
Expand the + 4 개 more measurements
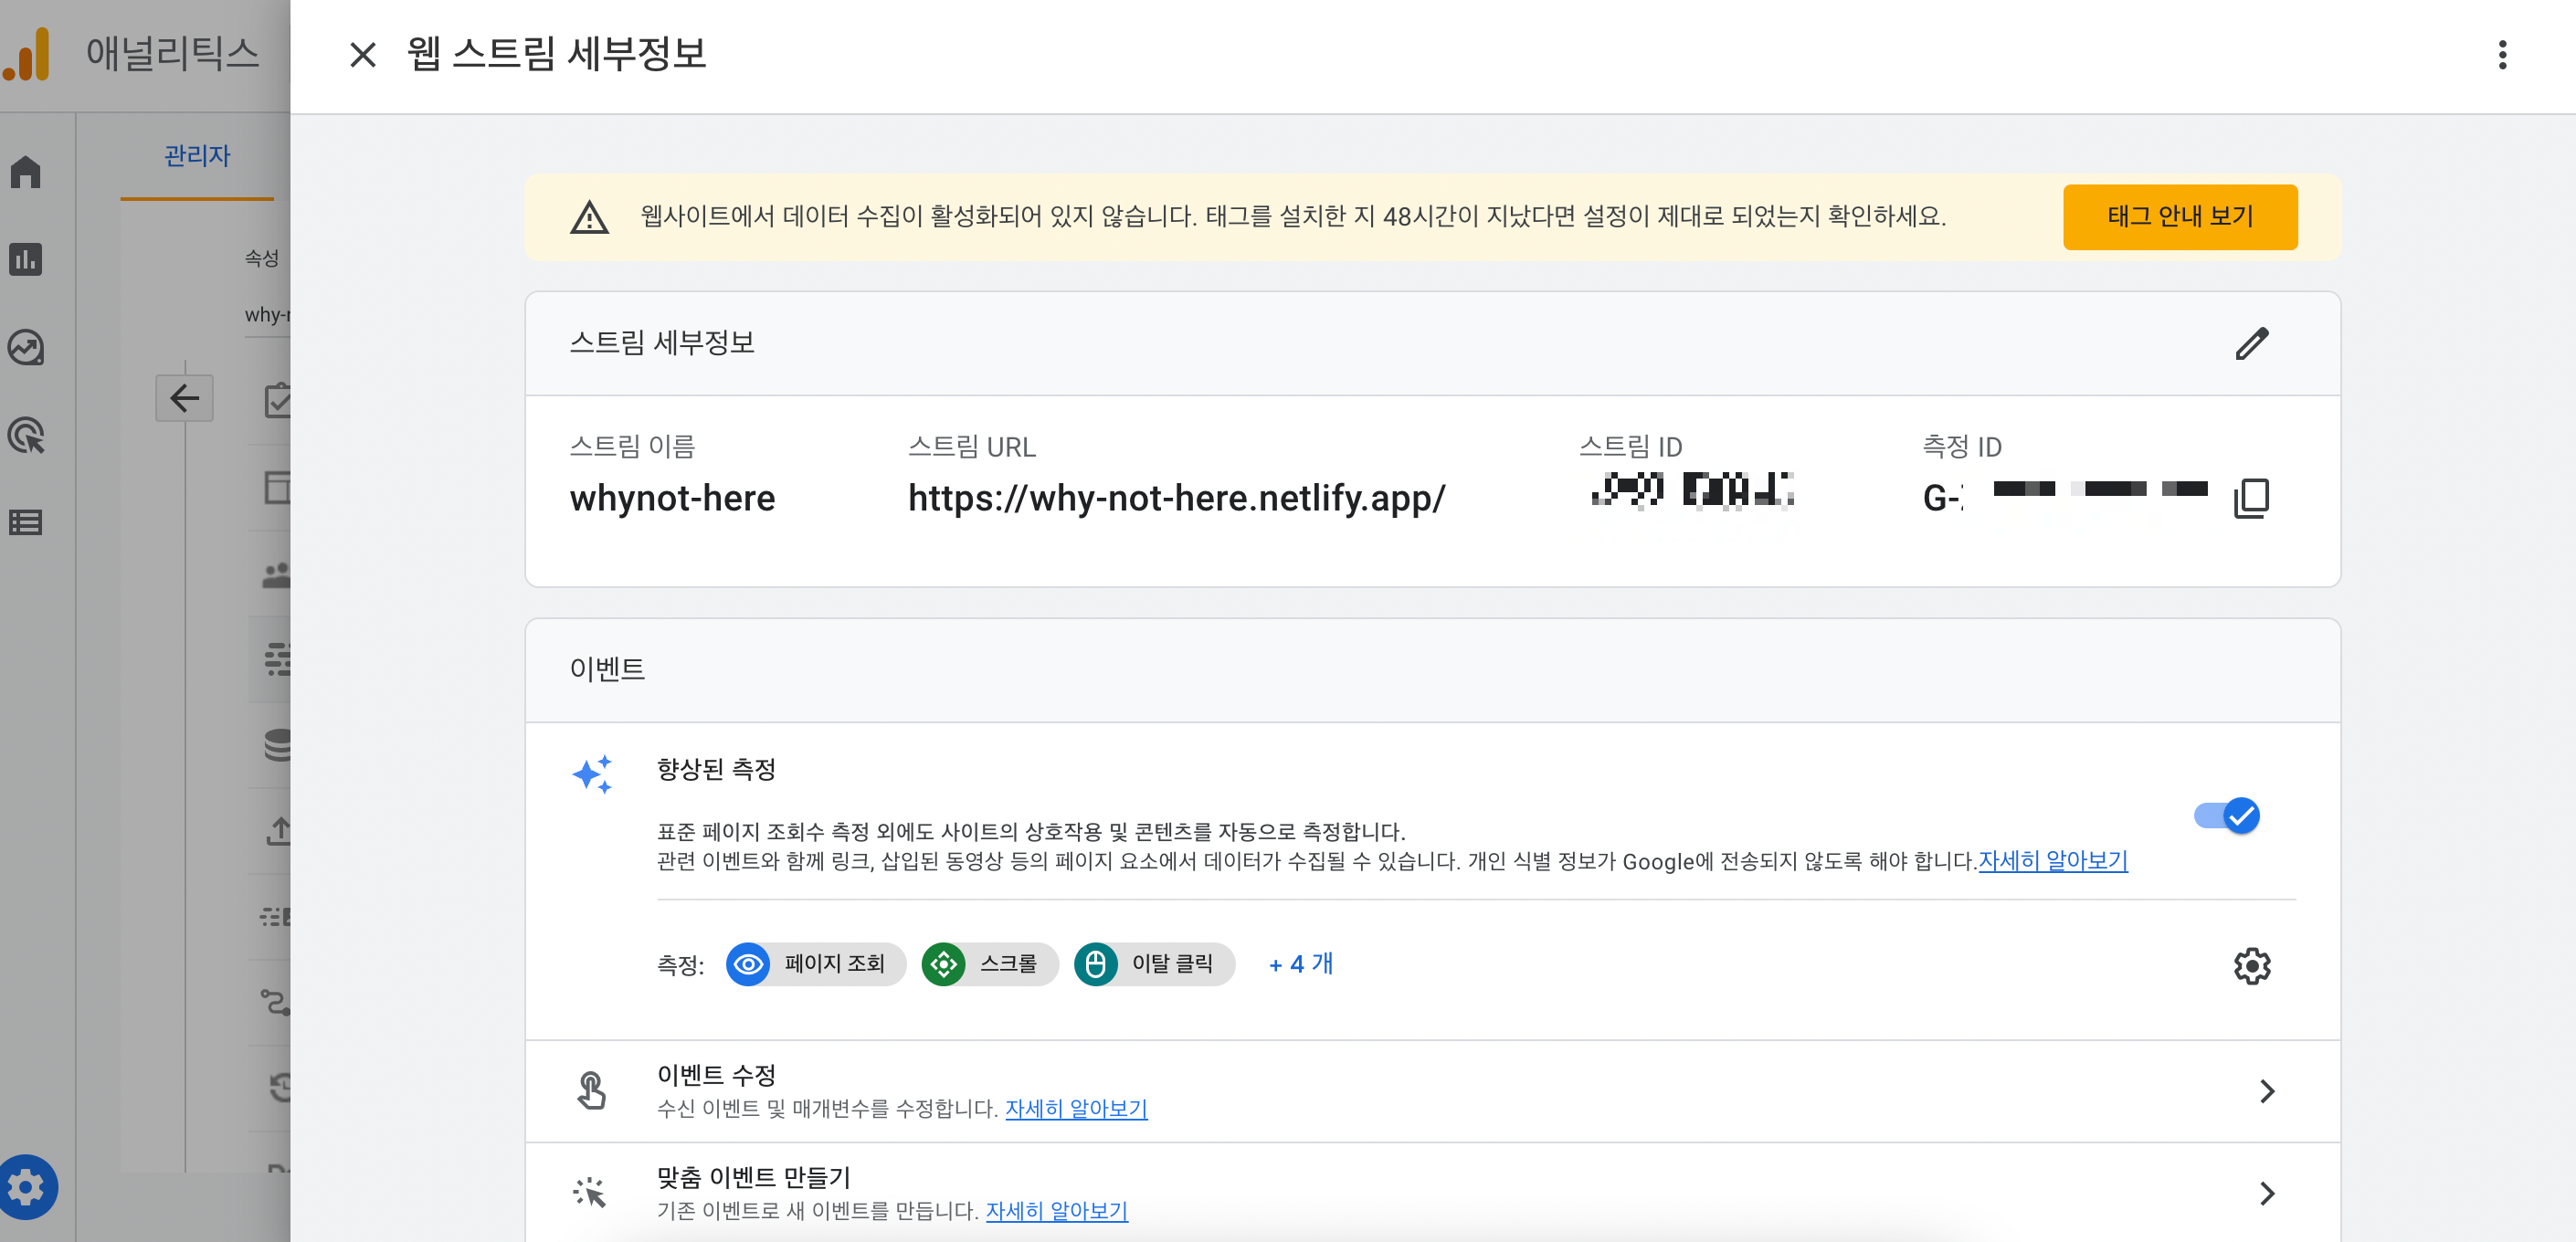click(1300, 964)
